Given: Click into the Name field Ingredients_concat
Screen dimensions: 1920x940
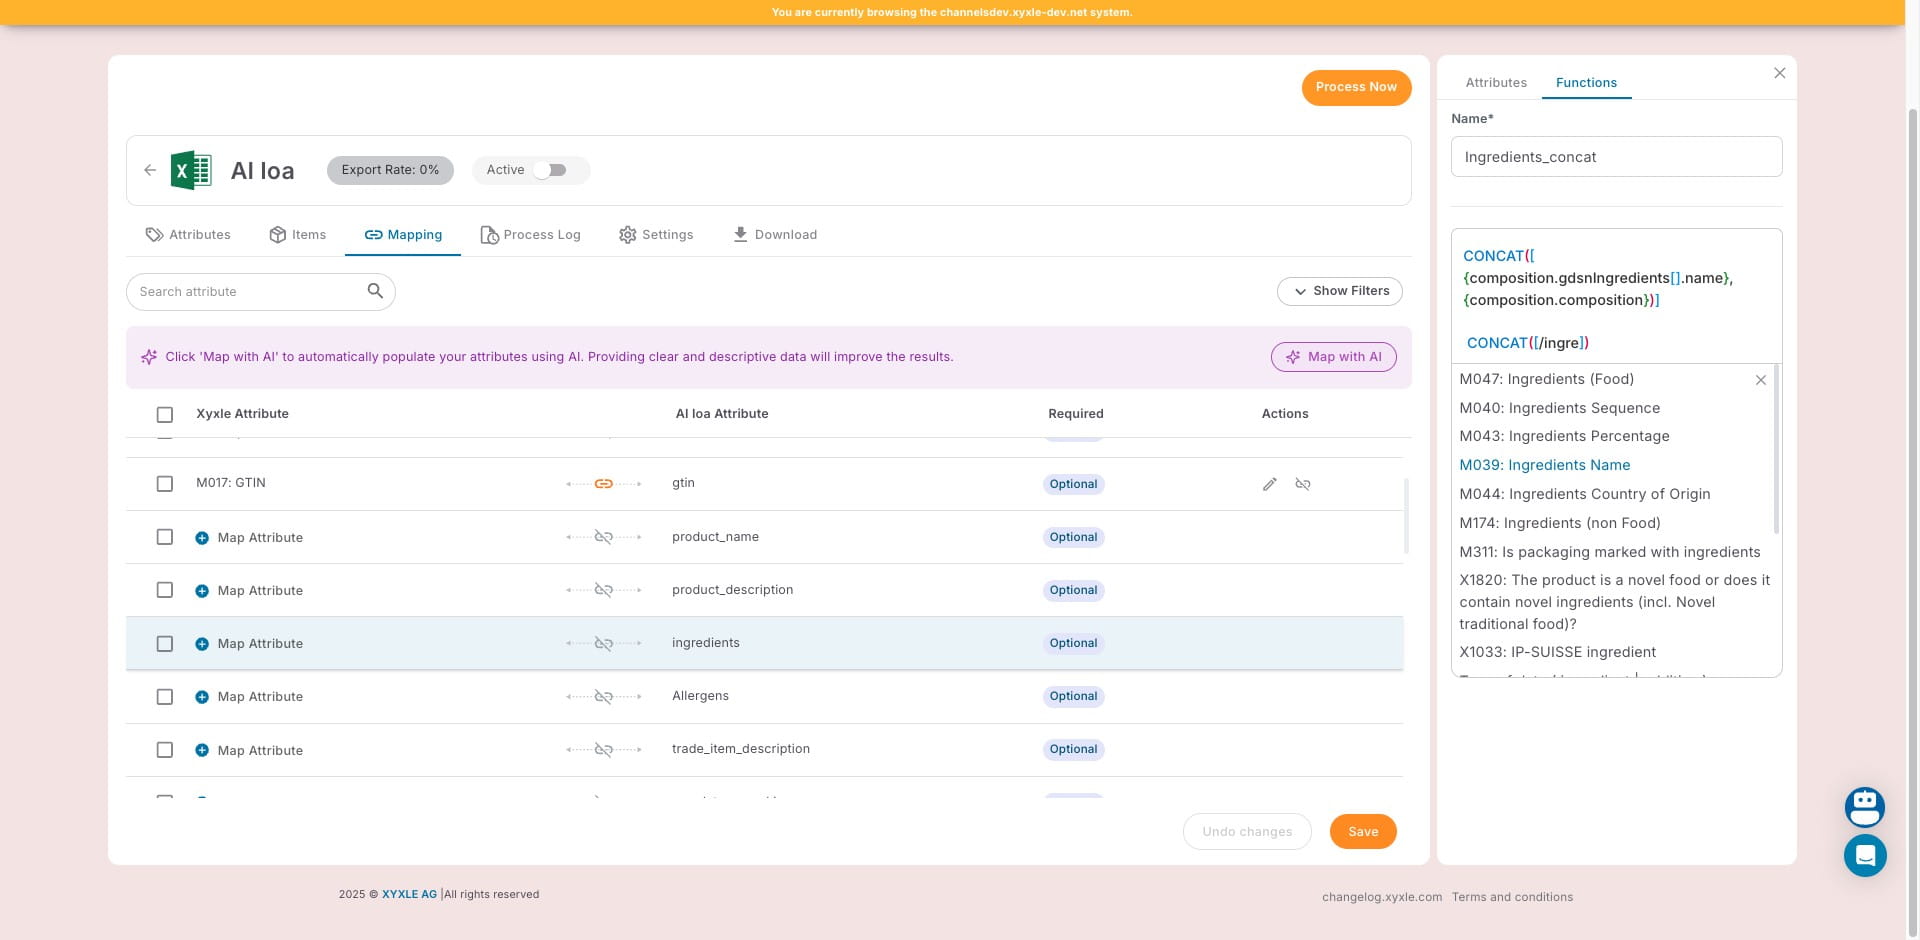Looking at the screenshot, I should click(1615, 157).
